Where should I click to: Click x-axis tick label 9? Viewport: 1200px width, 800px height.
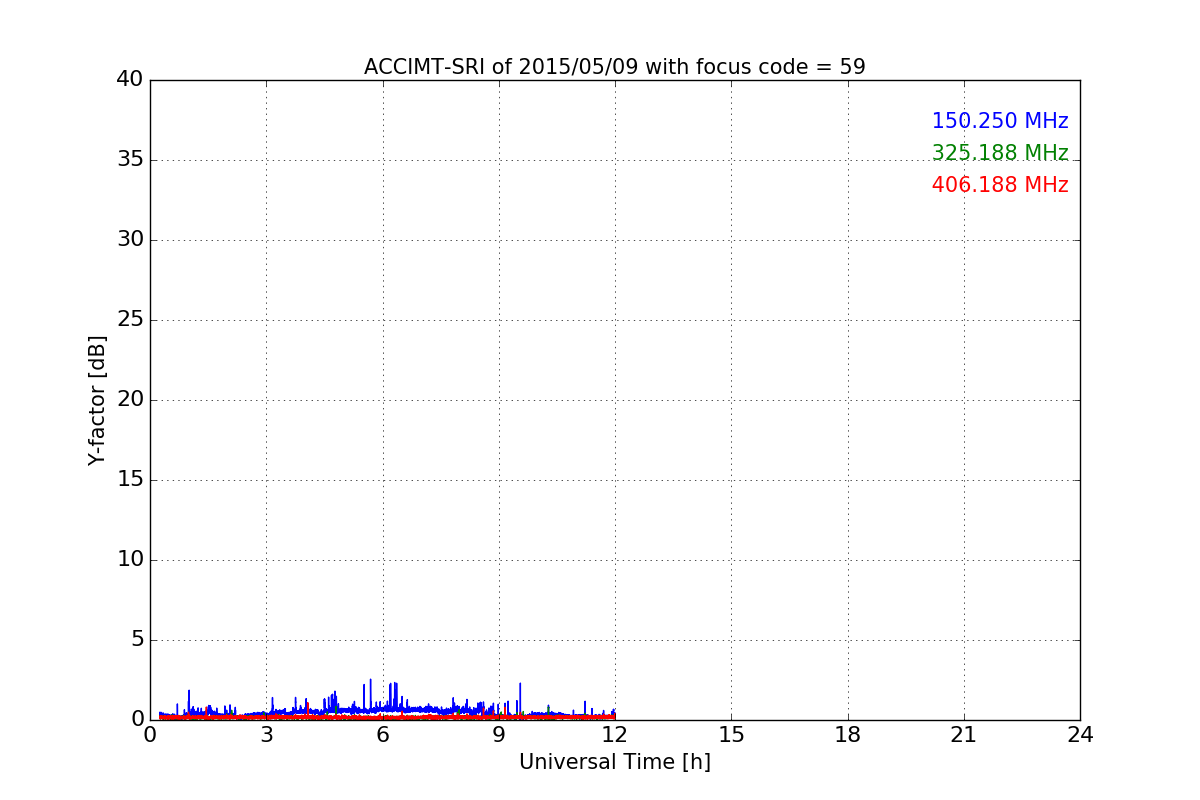coord(499,735)
